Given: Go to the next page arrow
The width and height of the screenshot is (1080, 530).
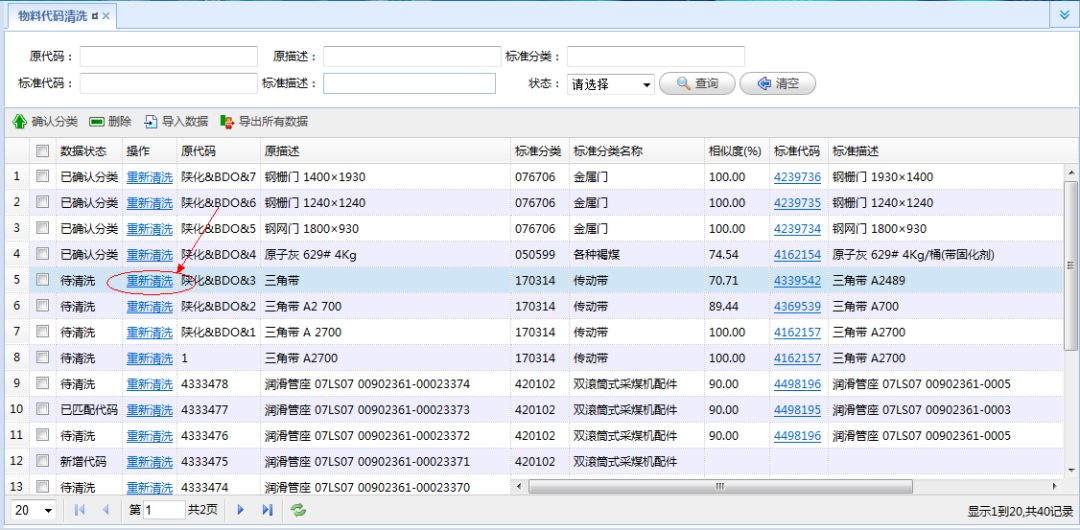Looking at the screenshot, I should pos(240,510).
